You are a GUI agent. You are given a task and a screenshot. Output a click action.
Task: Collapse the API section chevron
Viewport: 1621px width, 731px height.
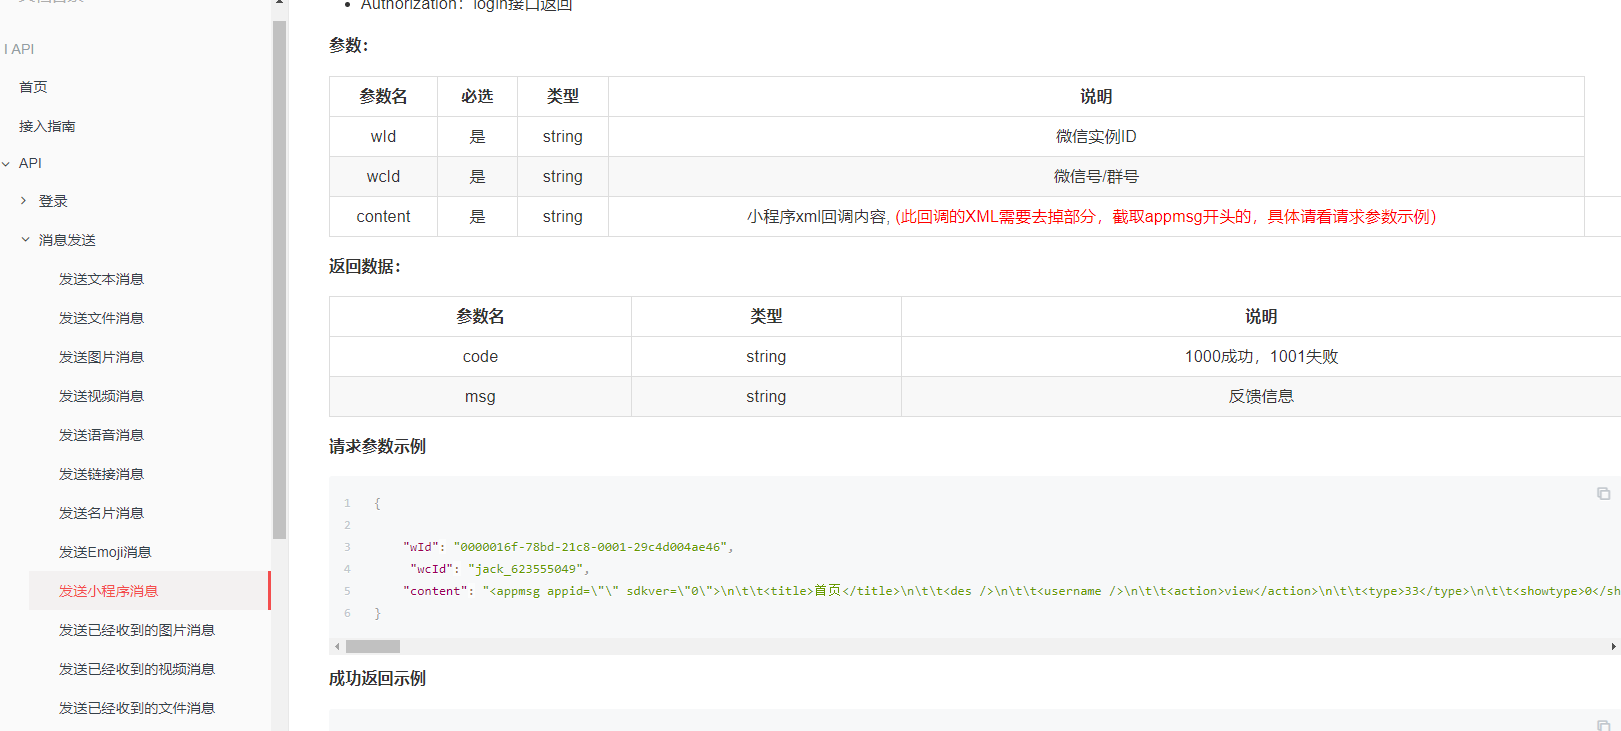tap(7, 163)
